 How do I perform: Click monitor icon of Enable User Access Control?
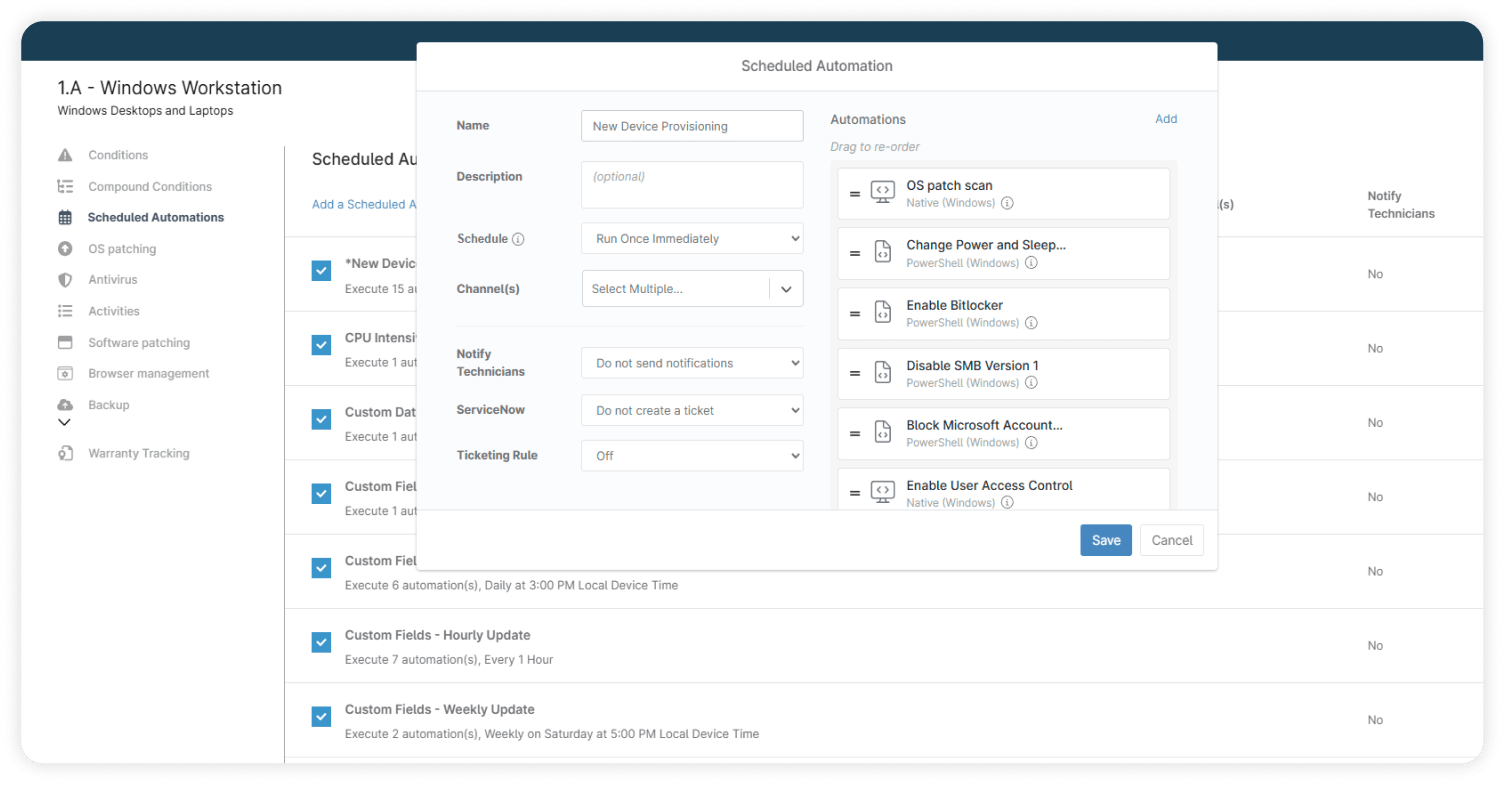[882, 492]
